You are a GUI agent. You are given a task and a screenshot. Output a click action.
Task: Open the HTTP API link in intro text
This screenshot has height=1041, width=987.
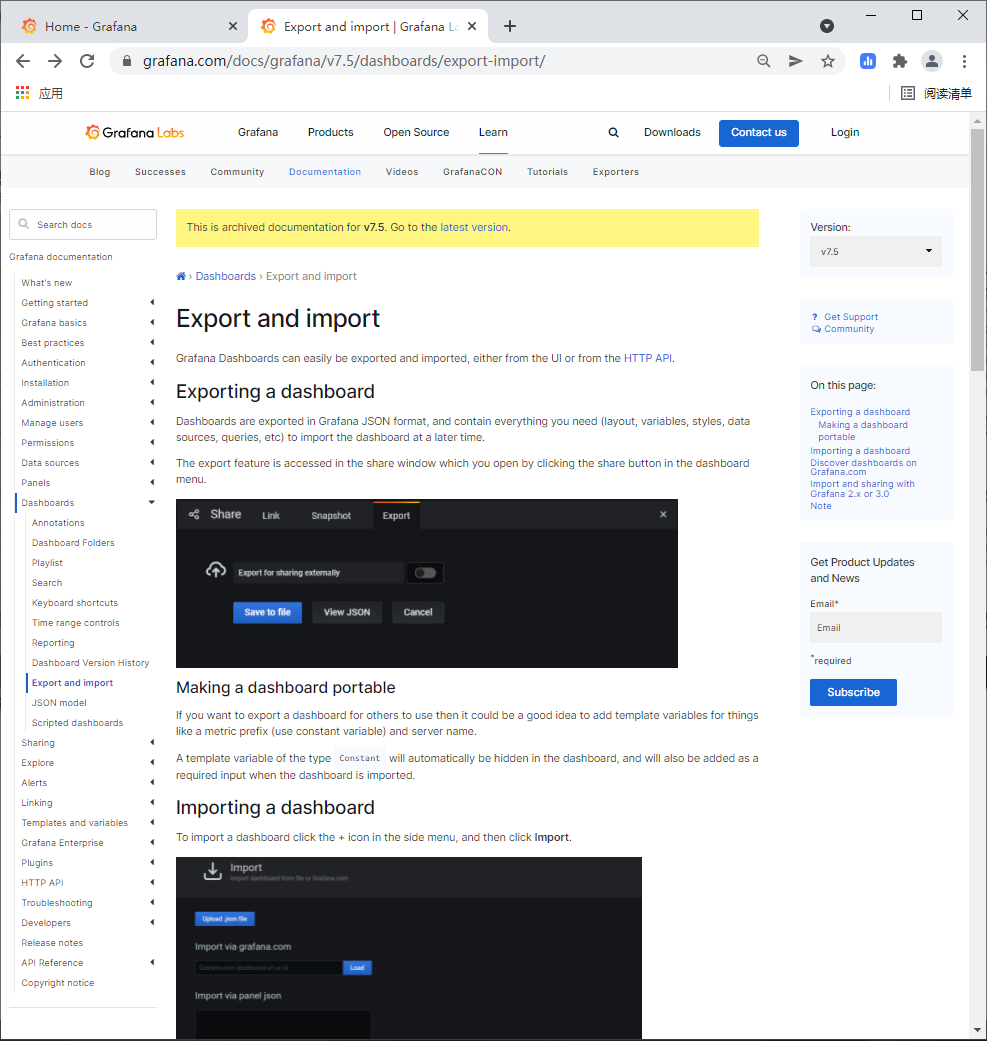tap(648, 358)
